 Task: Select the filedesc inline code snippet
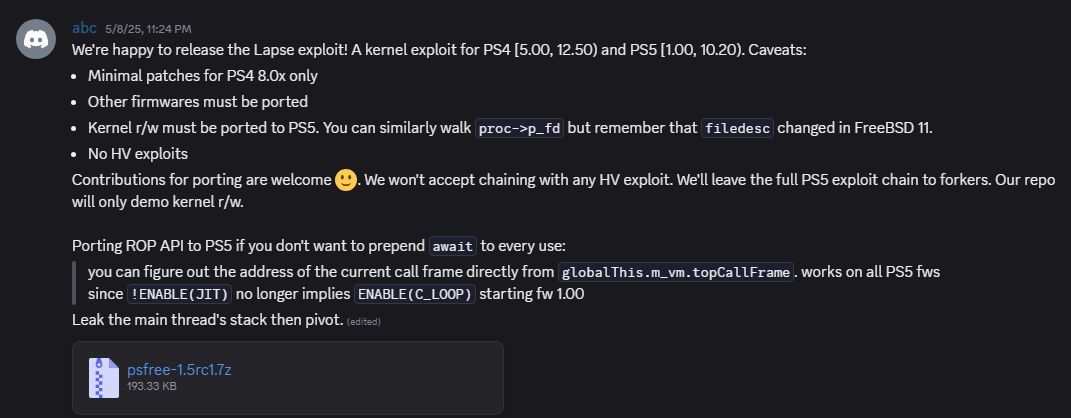pyautogui.click(x=738, y=128)
